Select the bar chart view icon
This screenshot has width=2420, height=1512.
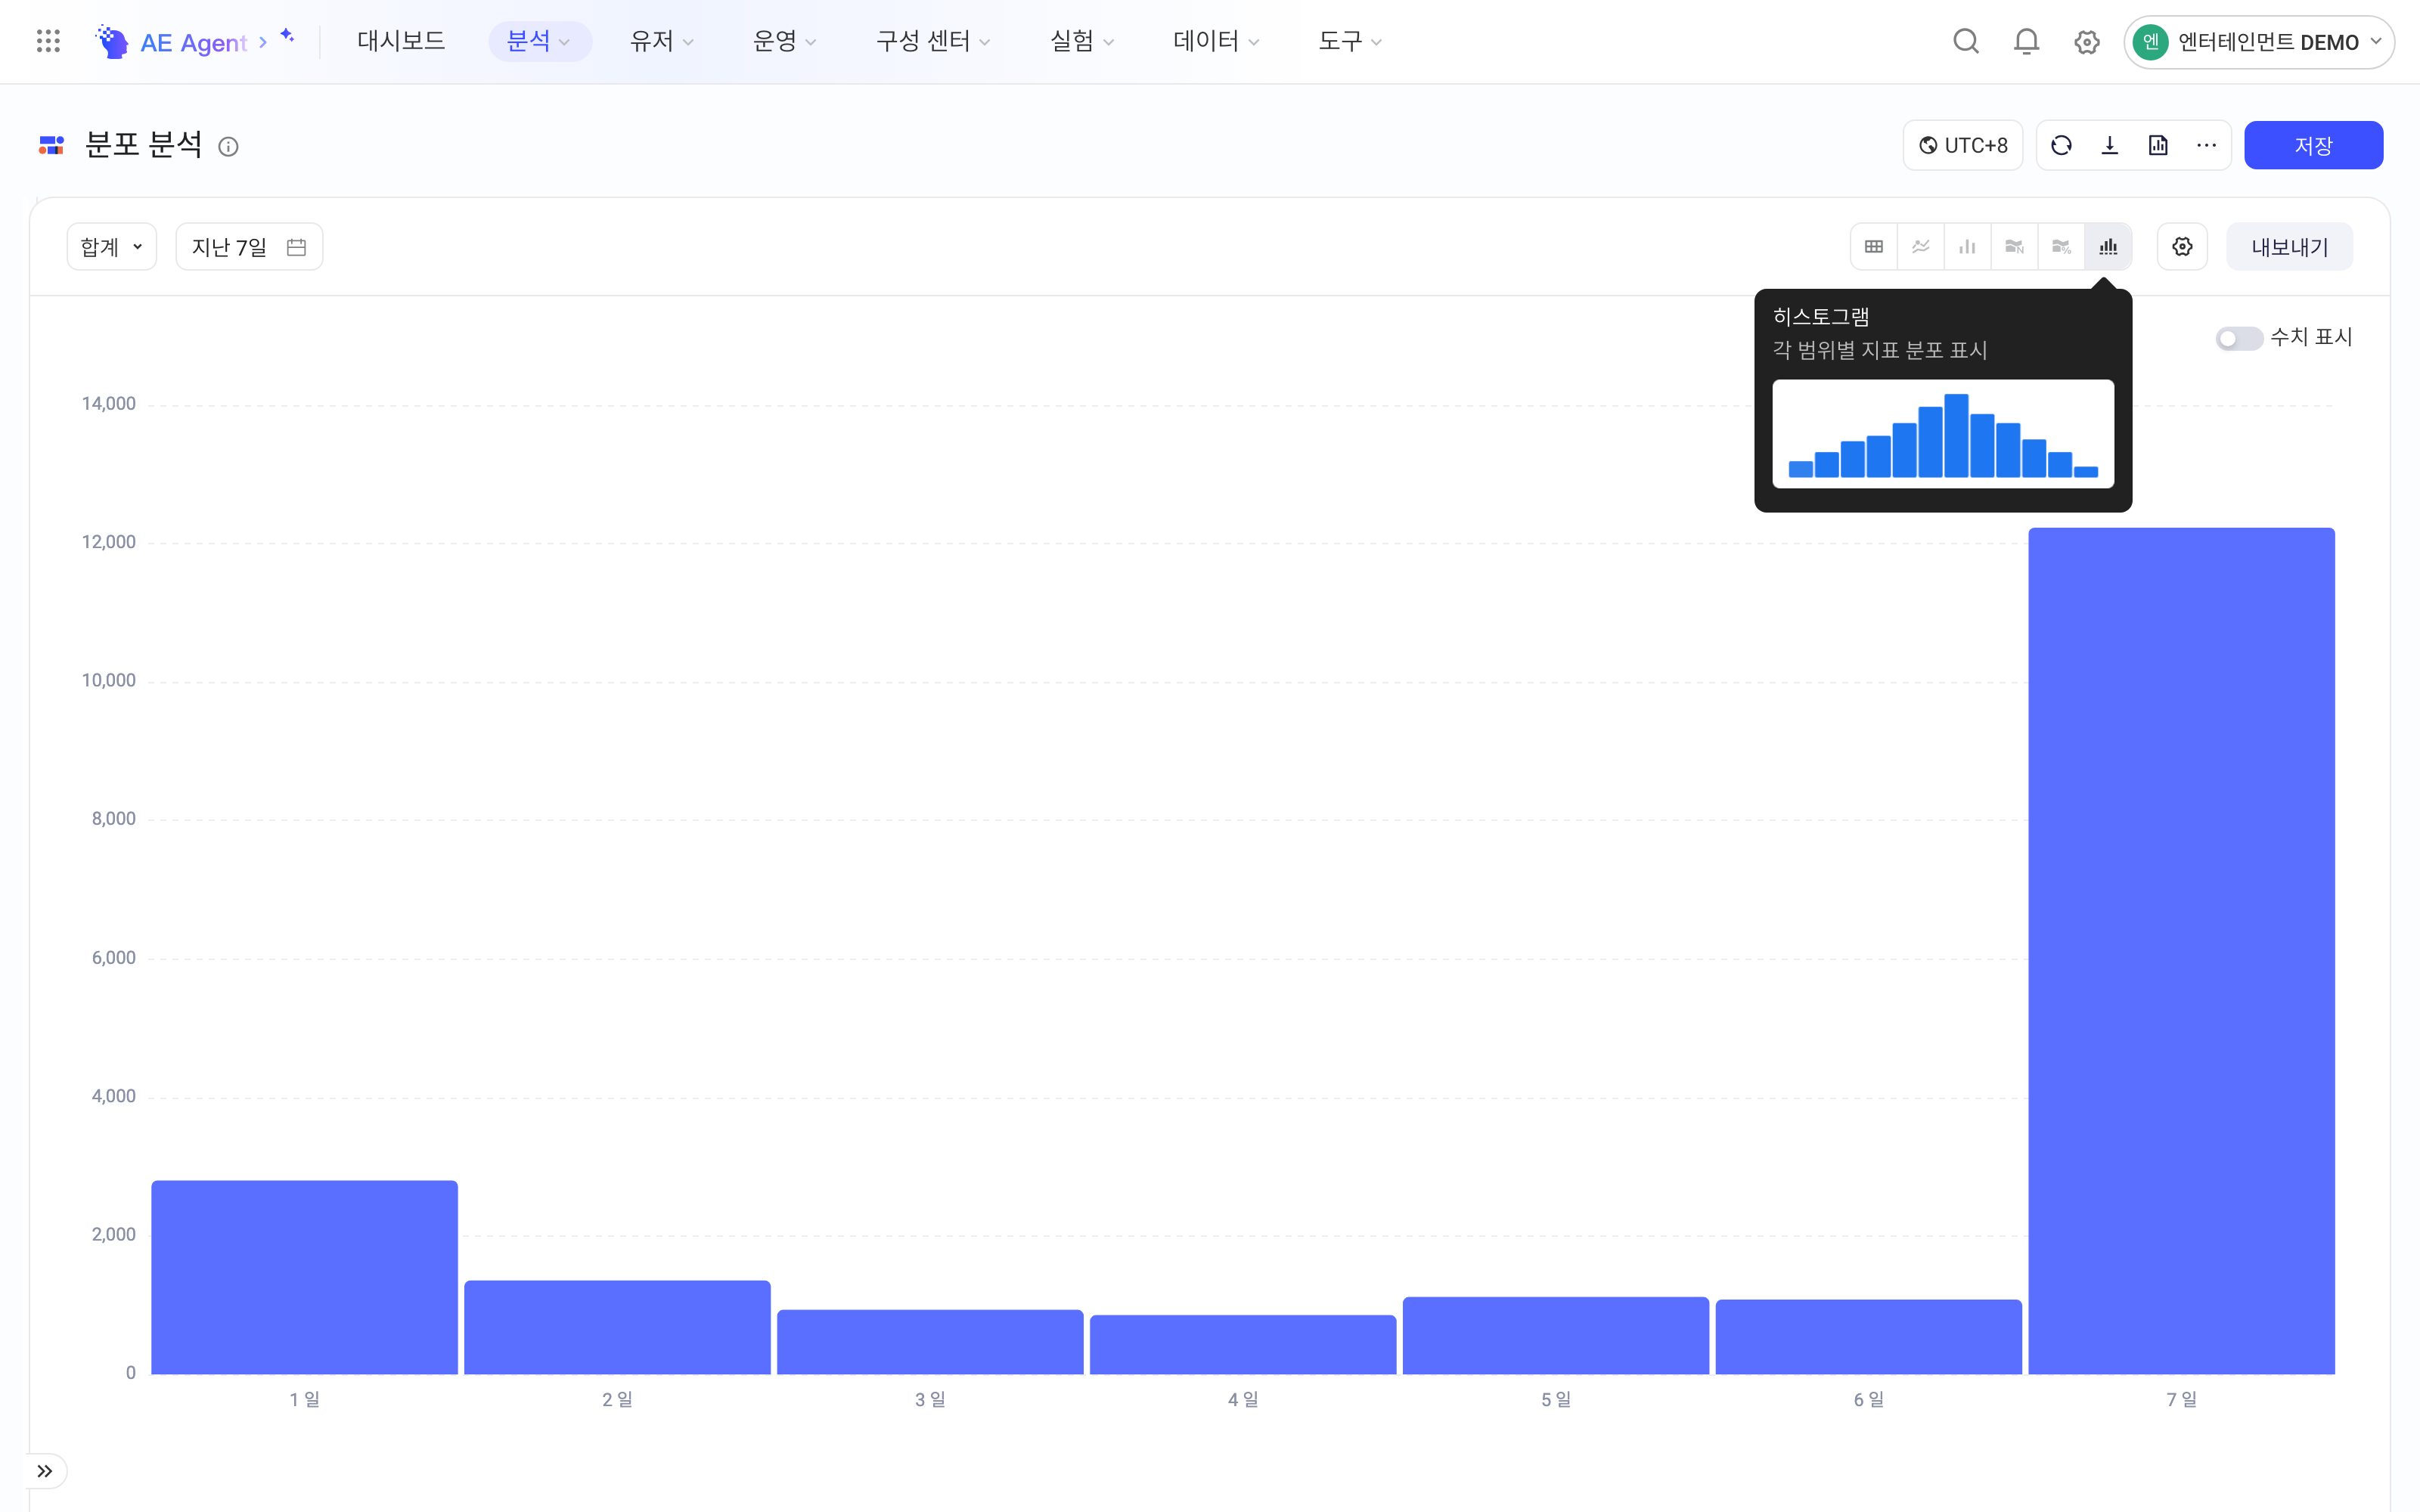[x=1967, y=247]
